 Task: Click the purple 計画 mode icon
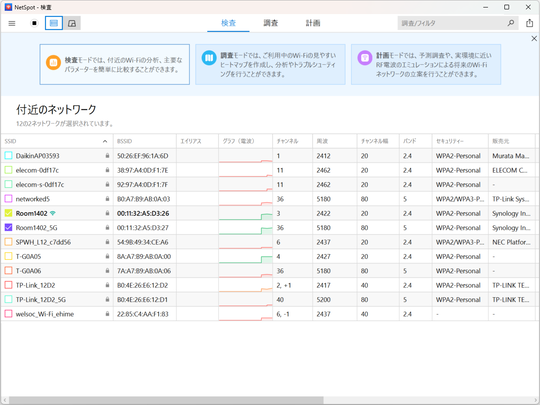(x=365, y=58)
